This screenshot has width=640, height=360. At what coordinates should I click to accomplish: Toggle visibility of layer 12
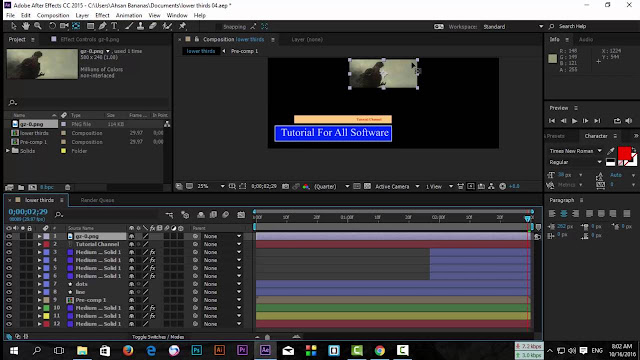click(x=9, y=324)
